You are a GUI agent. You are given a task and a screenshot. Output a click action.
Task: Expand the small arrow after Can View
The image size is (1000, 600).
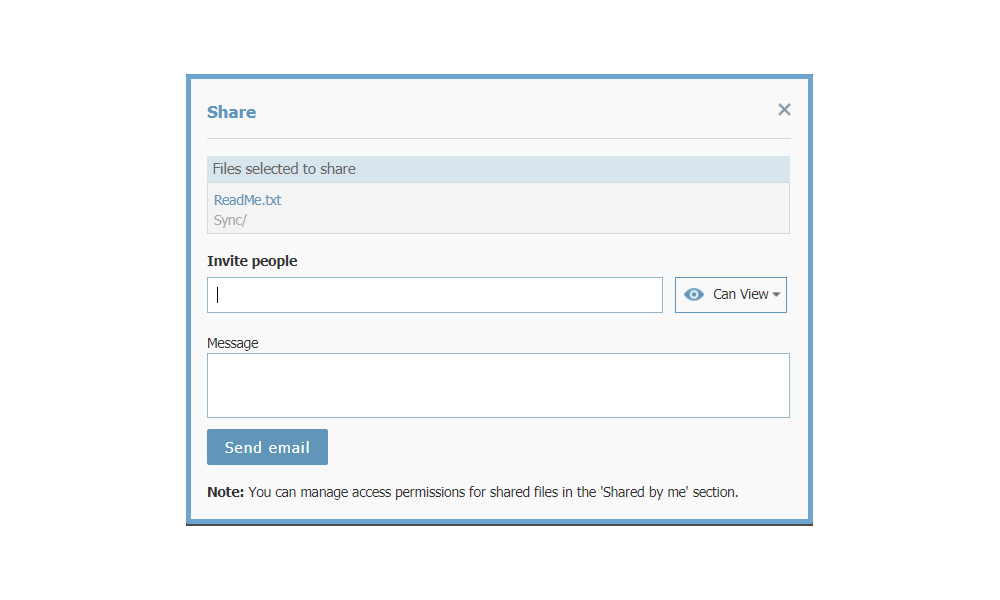[776, 295]
